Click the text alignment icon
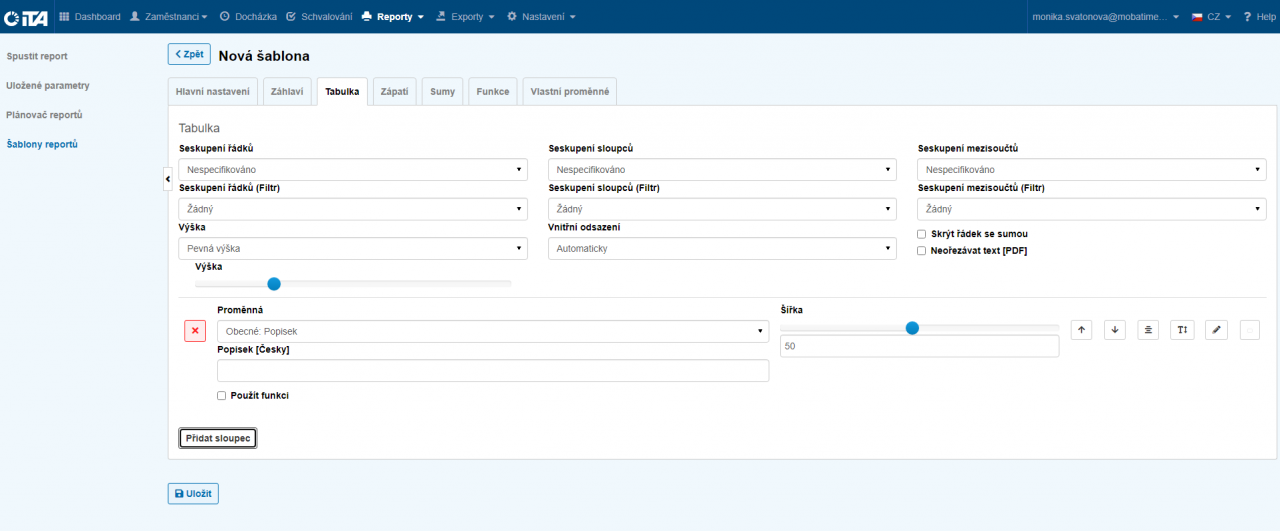This screenshot has width=1280, height=531. 1148,330
